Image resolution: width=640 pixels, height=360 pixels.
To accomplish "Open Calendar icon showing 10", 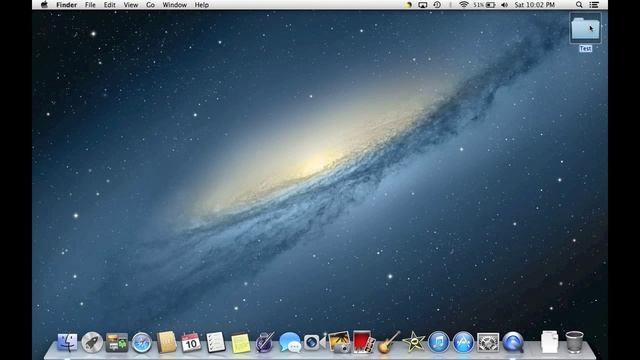I will pyautogui.click(x=191, y=342).
